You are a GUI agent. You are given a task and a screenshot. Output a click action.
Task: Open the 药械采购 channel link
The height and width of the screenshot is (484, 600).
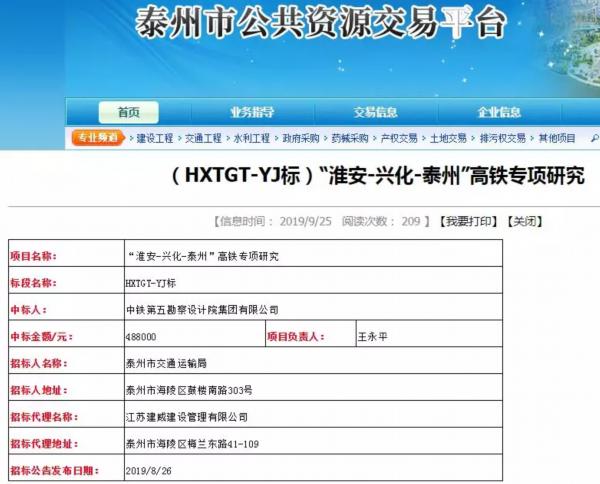point(350,138)
